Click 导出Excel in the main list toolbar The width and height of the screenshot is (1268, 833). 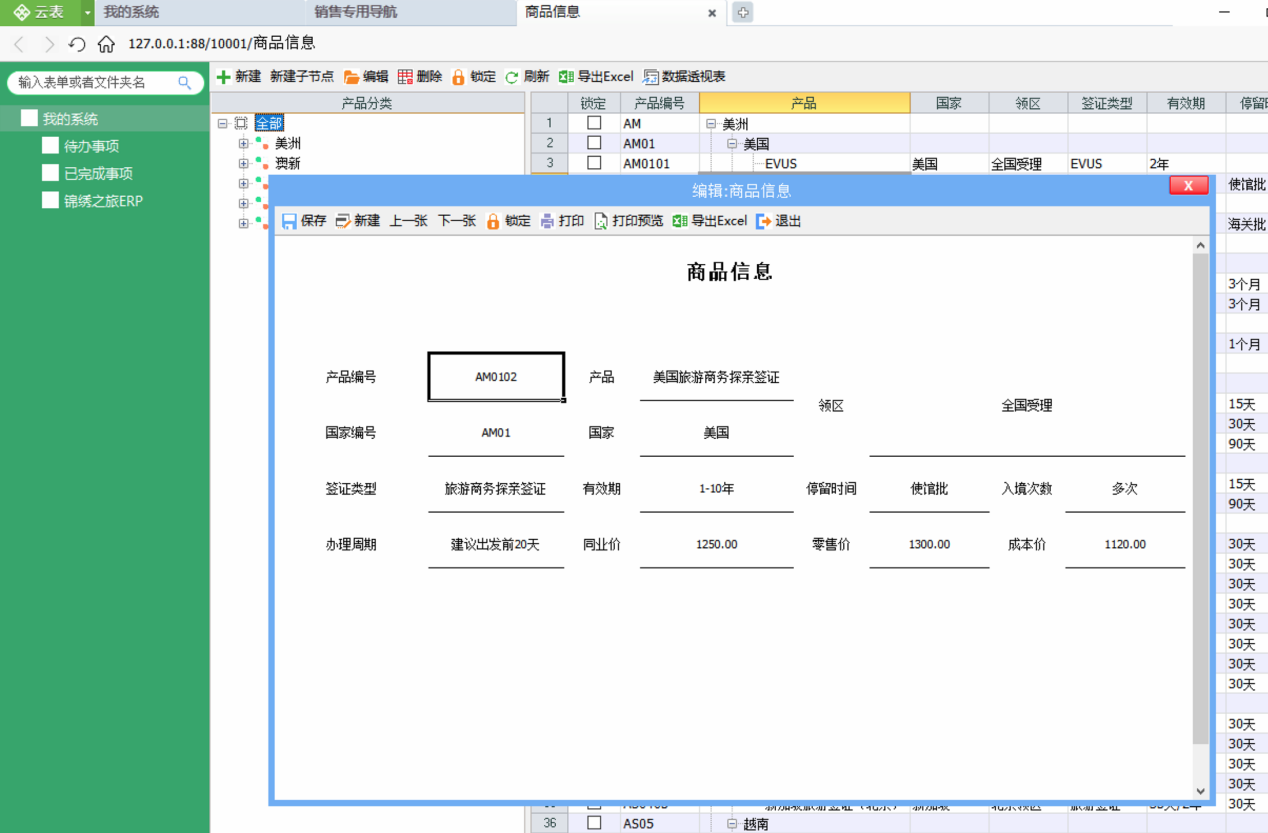(596, 76)
